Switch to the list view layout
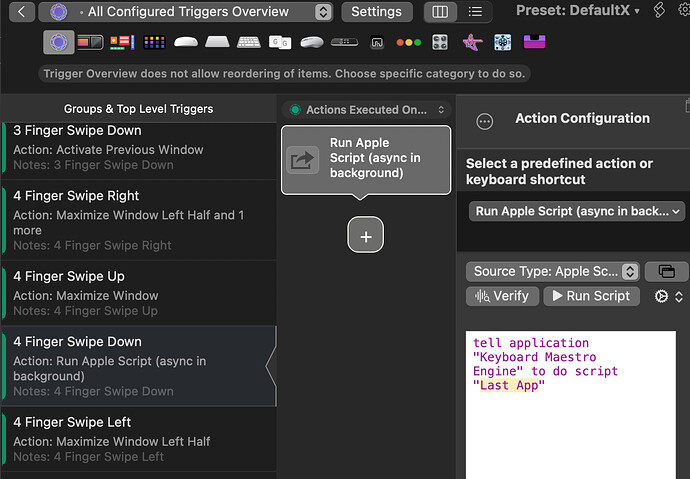The image size is (690, 479). coord(475,12)
